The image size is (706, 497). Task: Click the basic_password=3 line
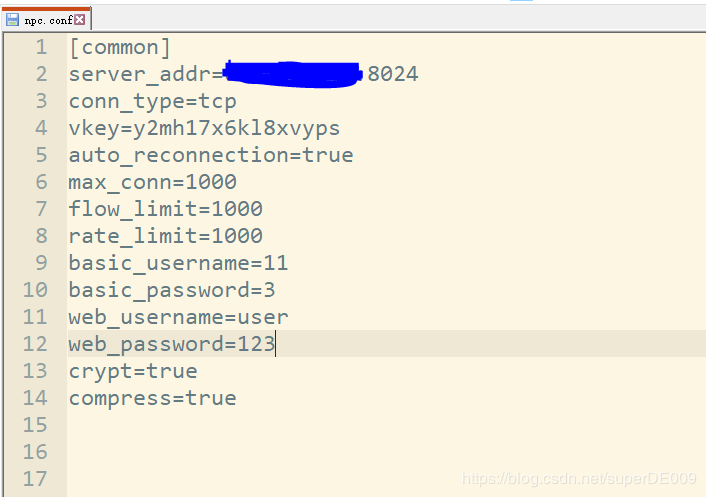tap(172, 290)
